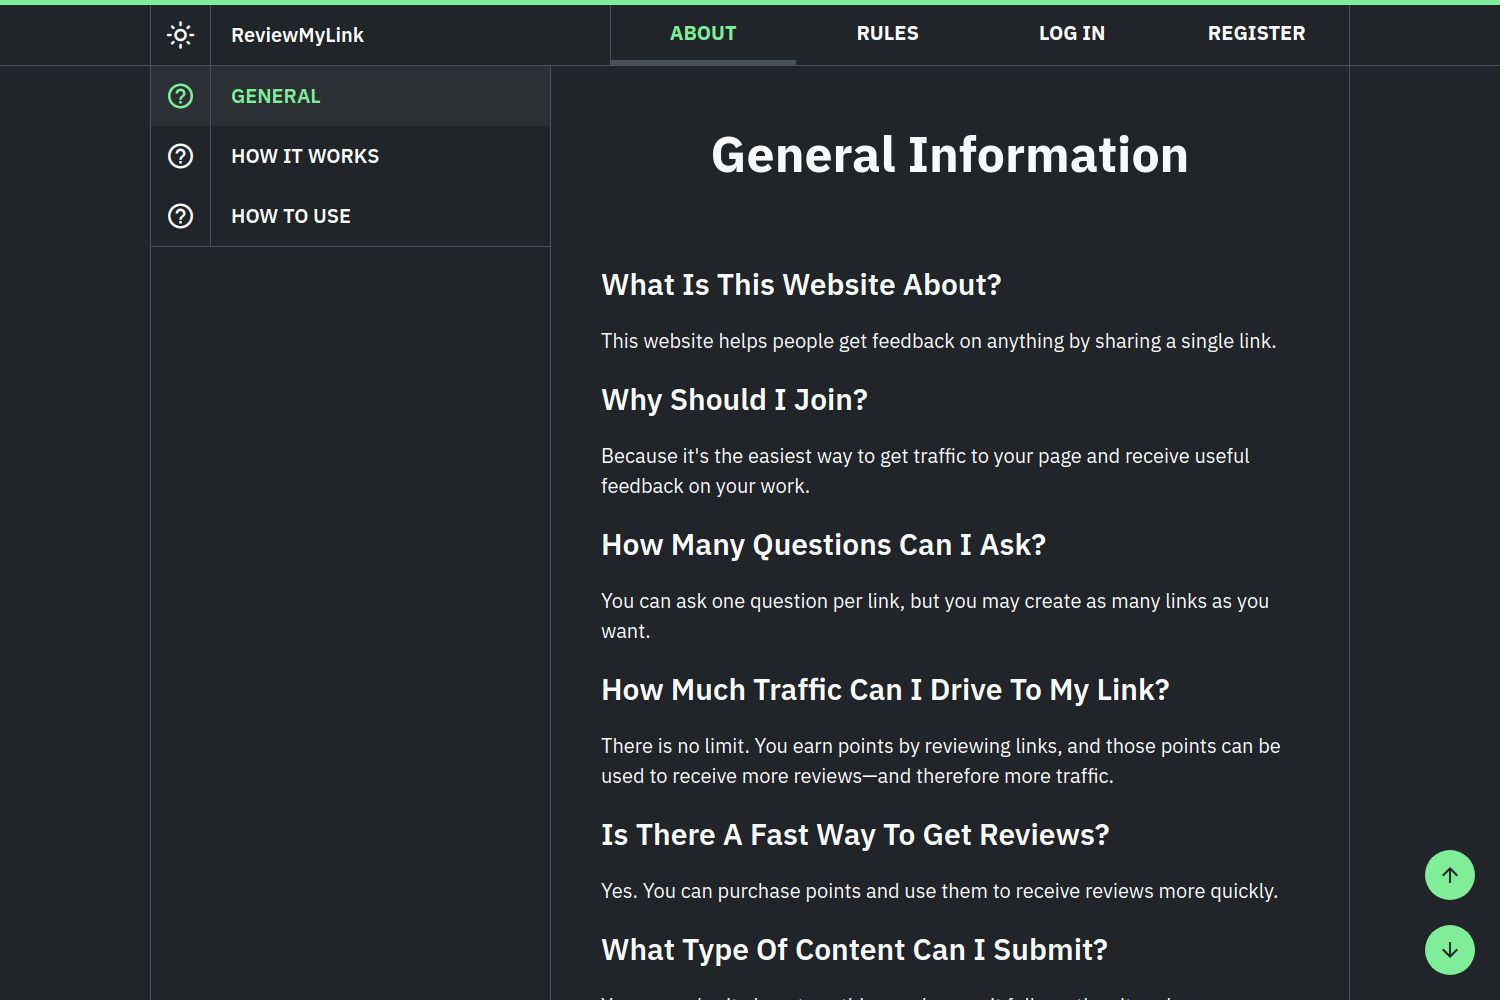Image resolution: width=1500 pixels, height=1000 pixels.
Task: Click 'How Much Traffic Can I Drive' heading
Action: click(x=885, y=690)
